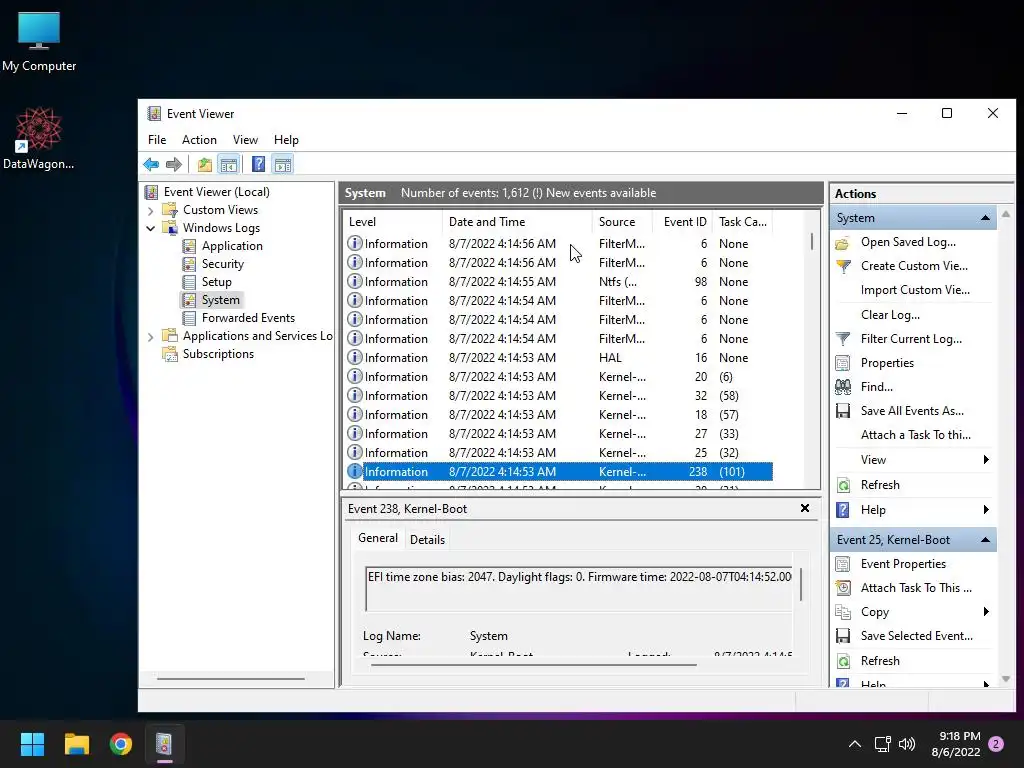Click the Up one level folder icon
The width and height of the screenshot is (1024, 768).
pos(205,165)
